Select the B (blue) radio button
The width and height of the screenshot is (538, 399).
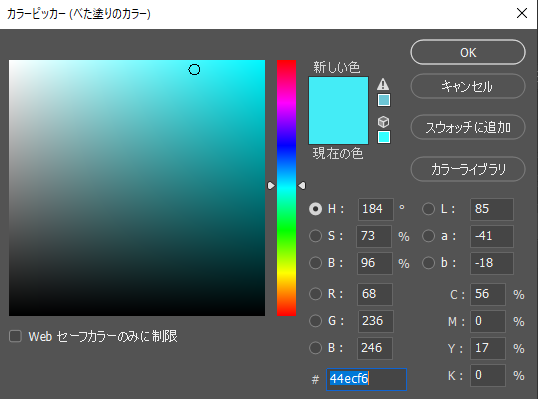315,348
